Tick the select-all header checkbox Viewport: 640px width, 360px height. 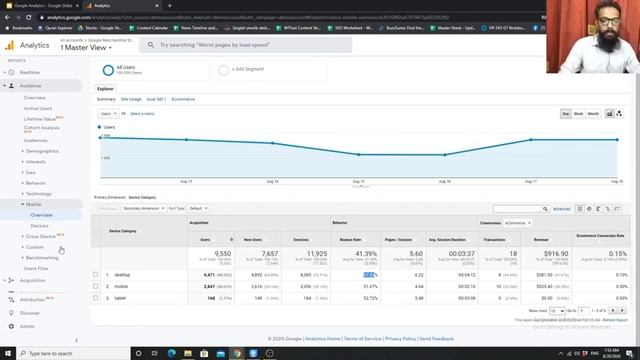click(96, 231)
